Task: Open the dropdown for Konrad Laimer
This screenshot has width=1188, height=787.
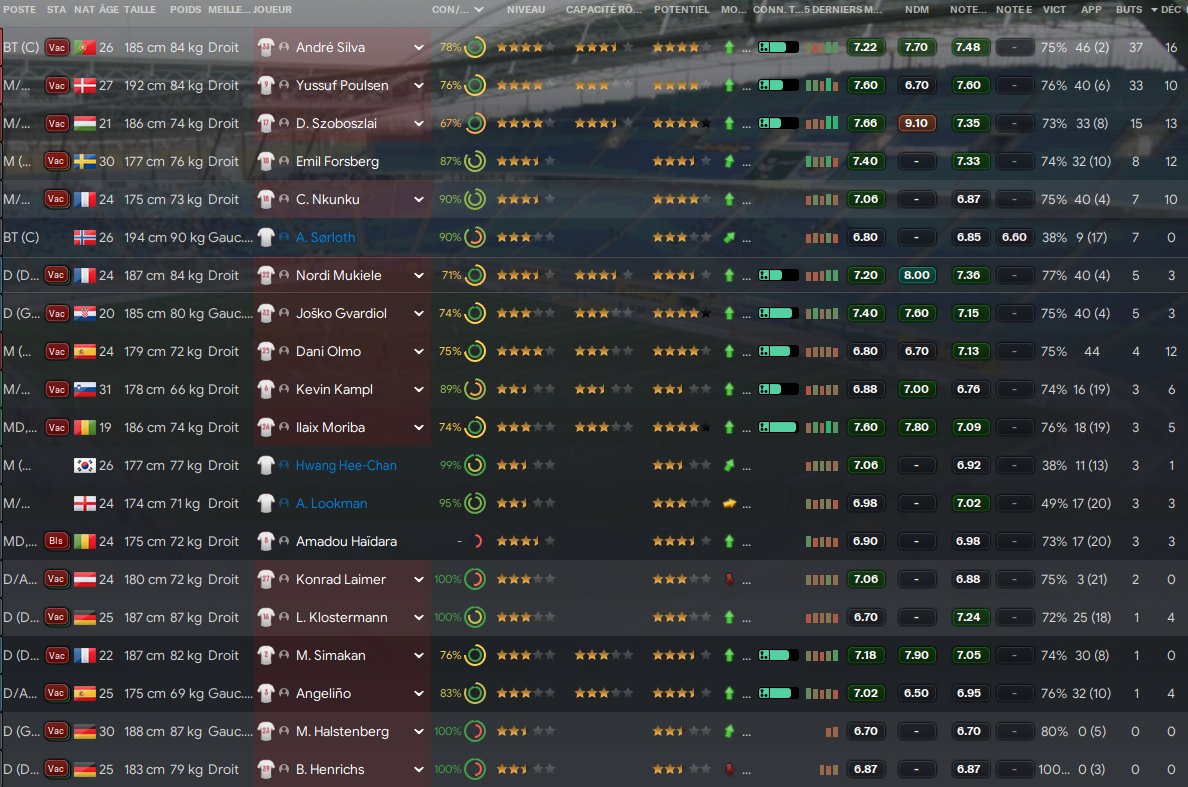Action: coord(418,579)
